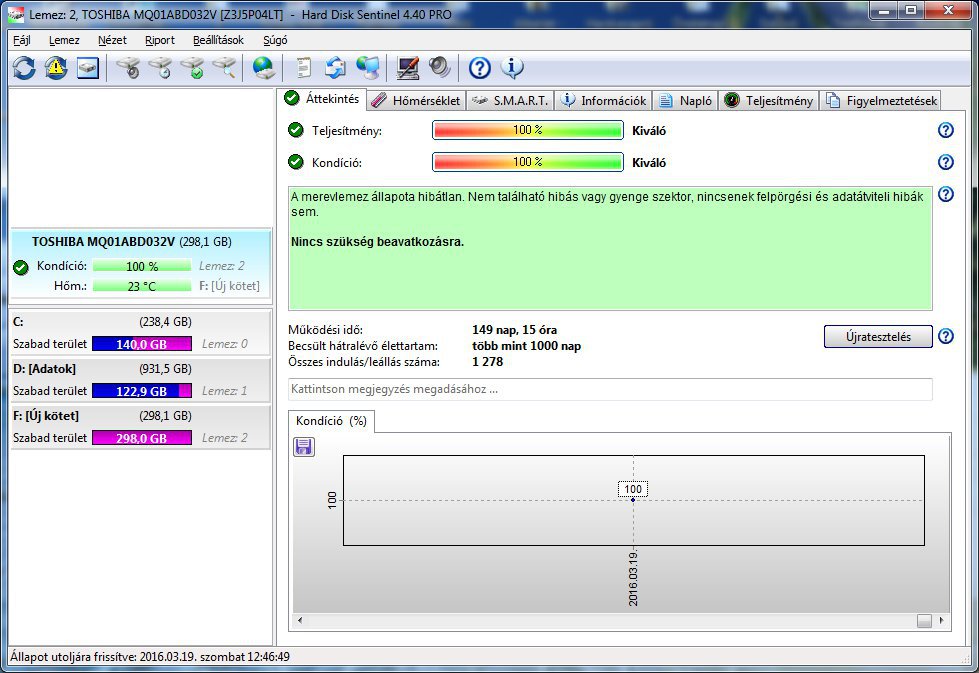Click the disk with magnifying glass icon

[224, 67]
